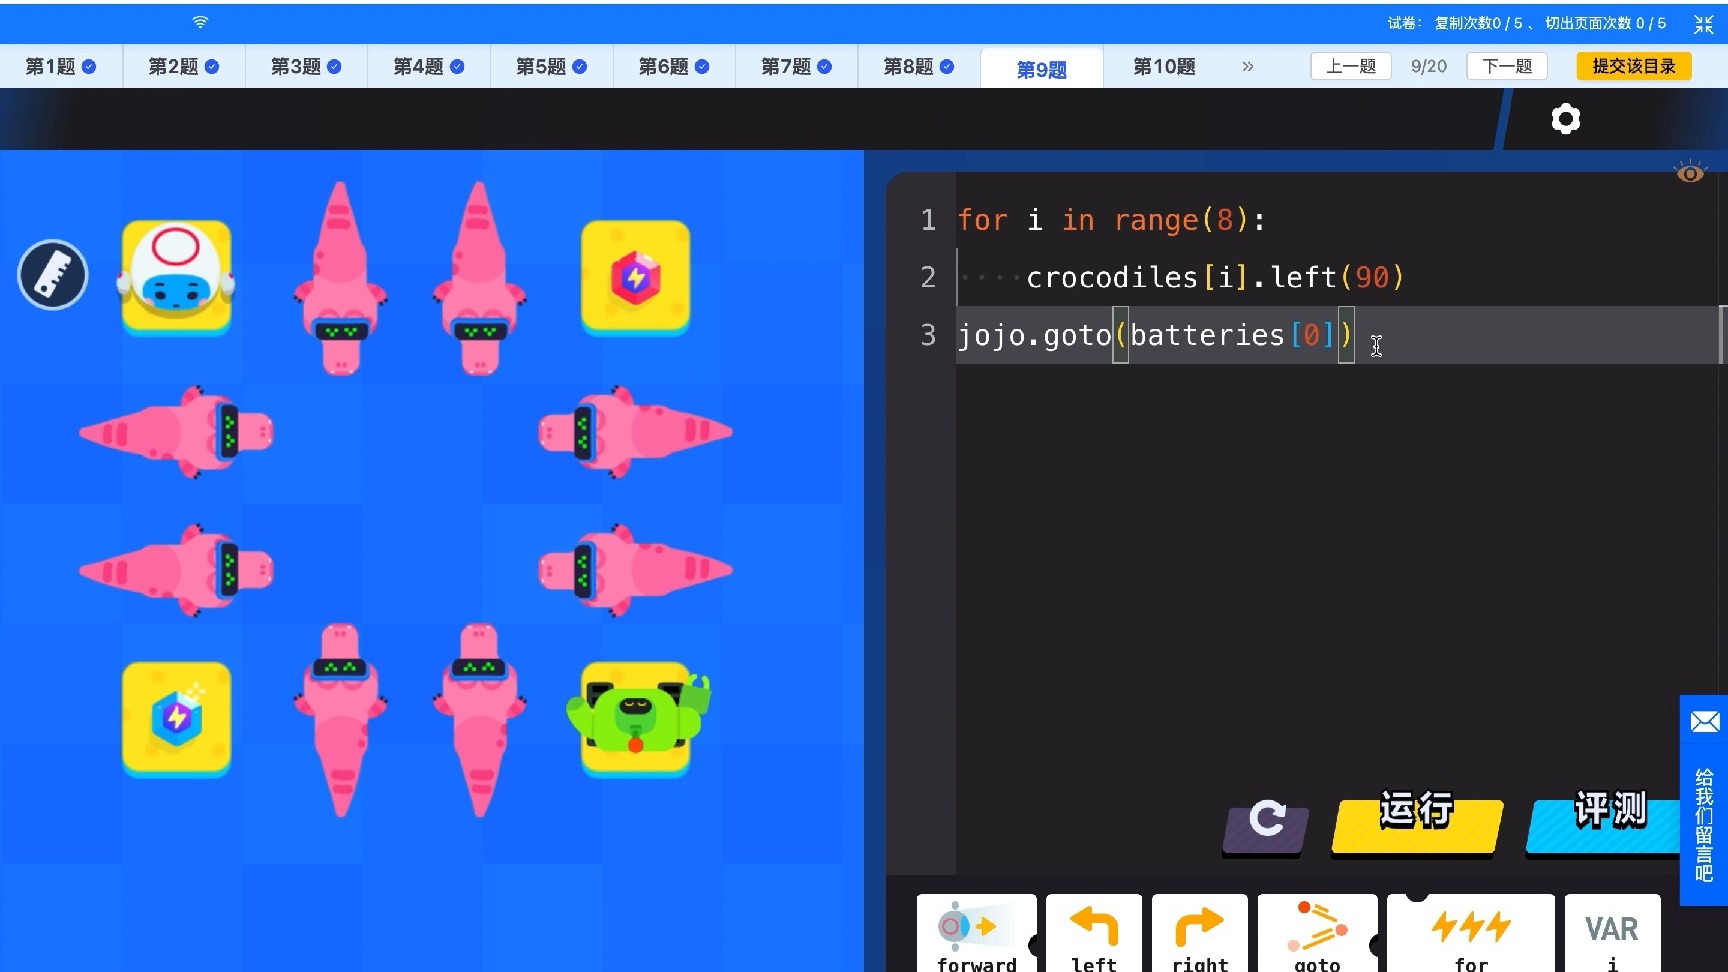Viewport: 1728px width, 972px height.
Task: Click the 切出页面次数 0 / 5 text
Action: coord(1606,23)
